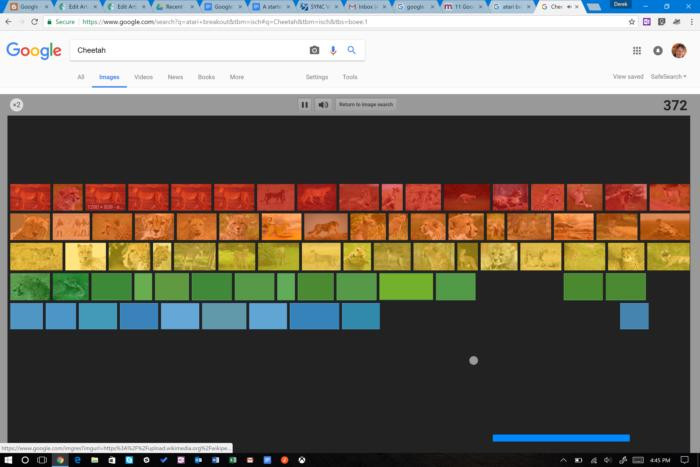This screenshot has height=467, width=700.
Task: Open the Settings menu under search bar
Action: (x=317, y=77)
